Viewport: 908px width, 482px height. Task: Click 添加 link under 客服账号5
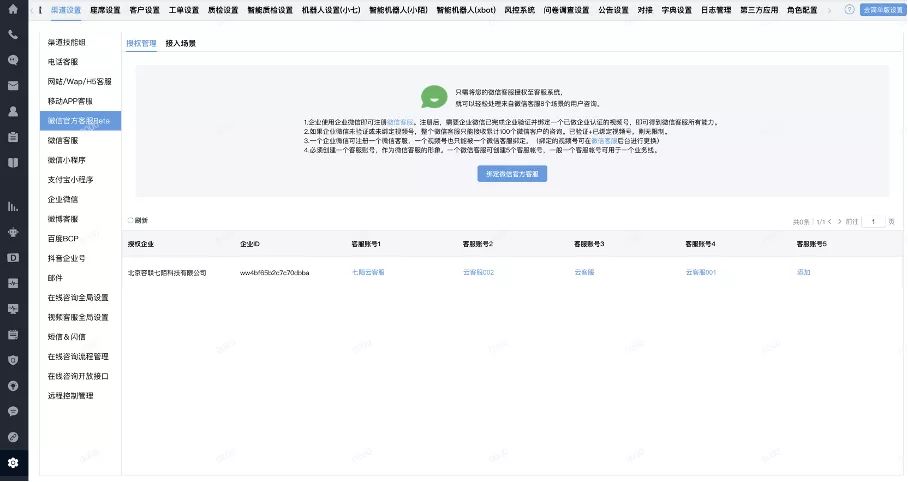803,272
